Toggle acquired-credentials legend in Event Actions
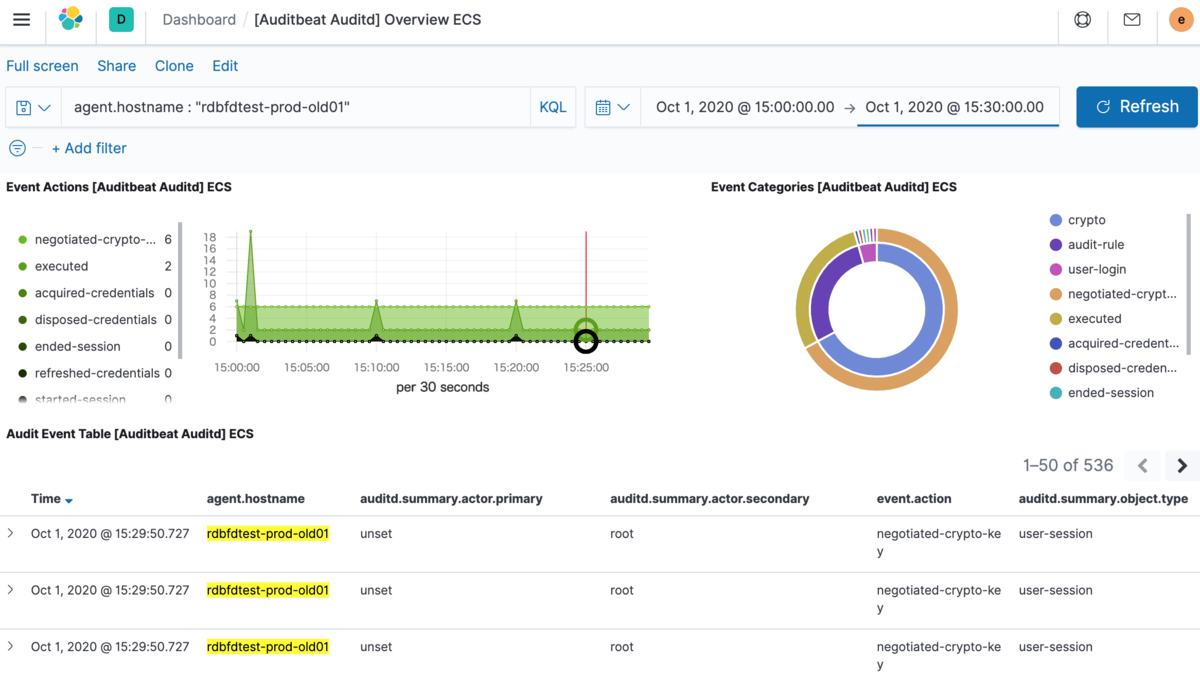The height and width of the screenshot is (683, 1200). 95,293
